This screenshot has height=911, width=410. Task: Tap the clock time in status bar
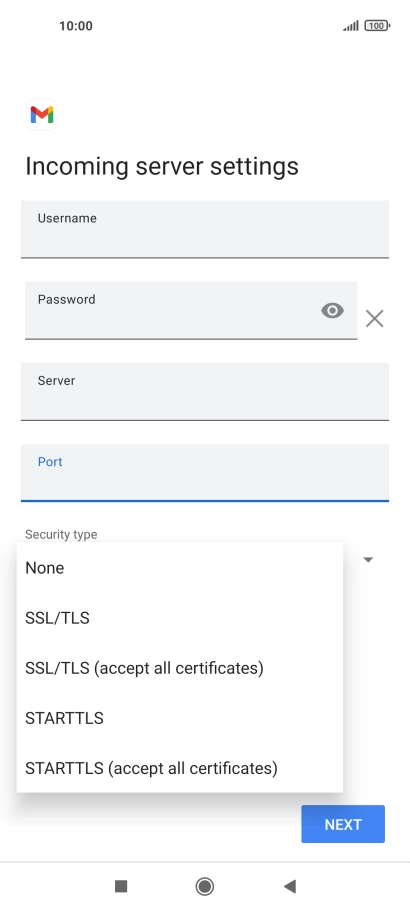pos(75,26)
